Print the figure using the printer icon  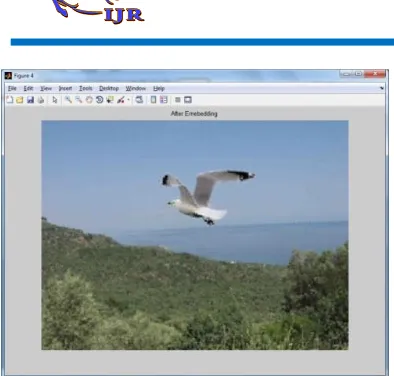click(41, 100)
